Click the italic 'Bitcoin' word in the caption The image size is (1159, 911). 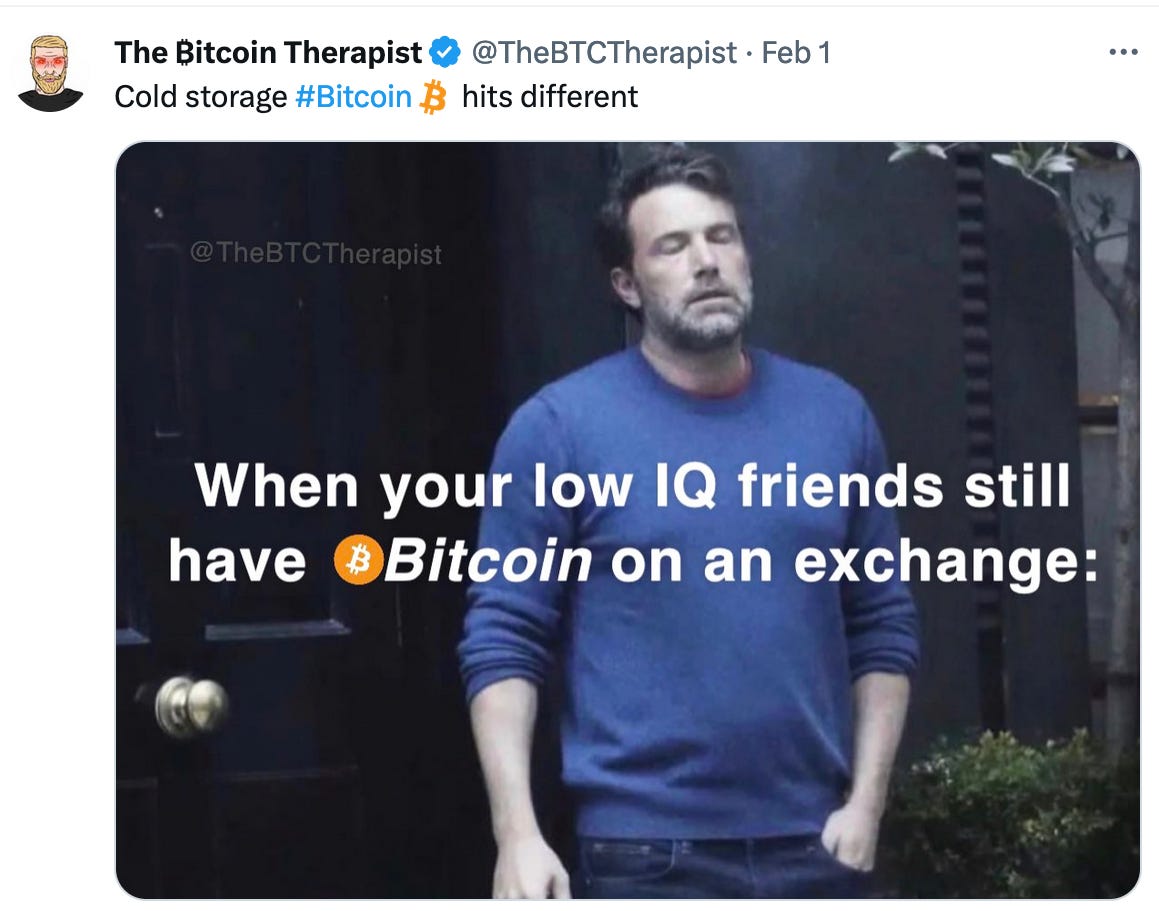point(488,561)
